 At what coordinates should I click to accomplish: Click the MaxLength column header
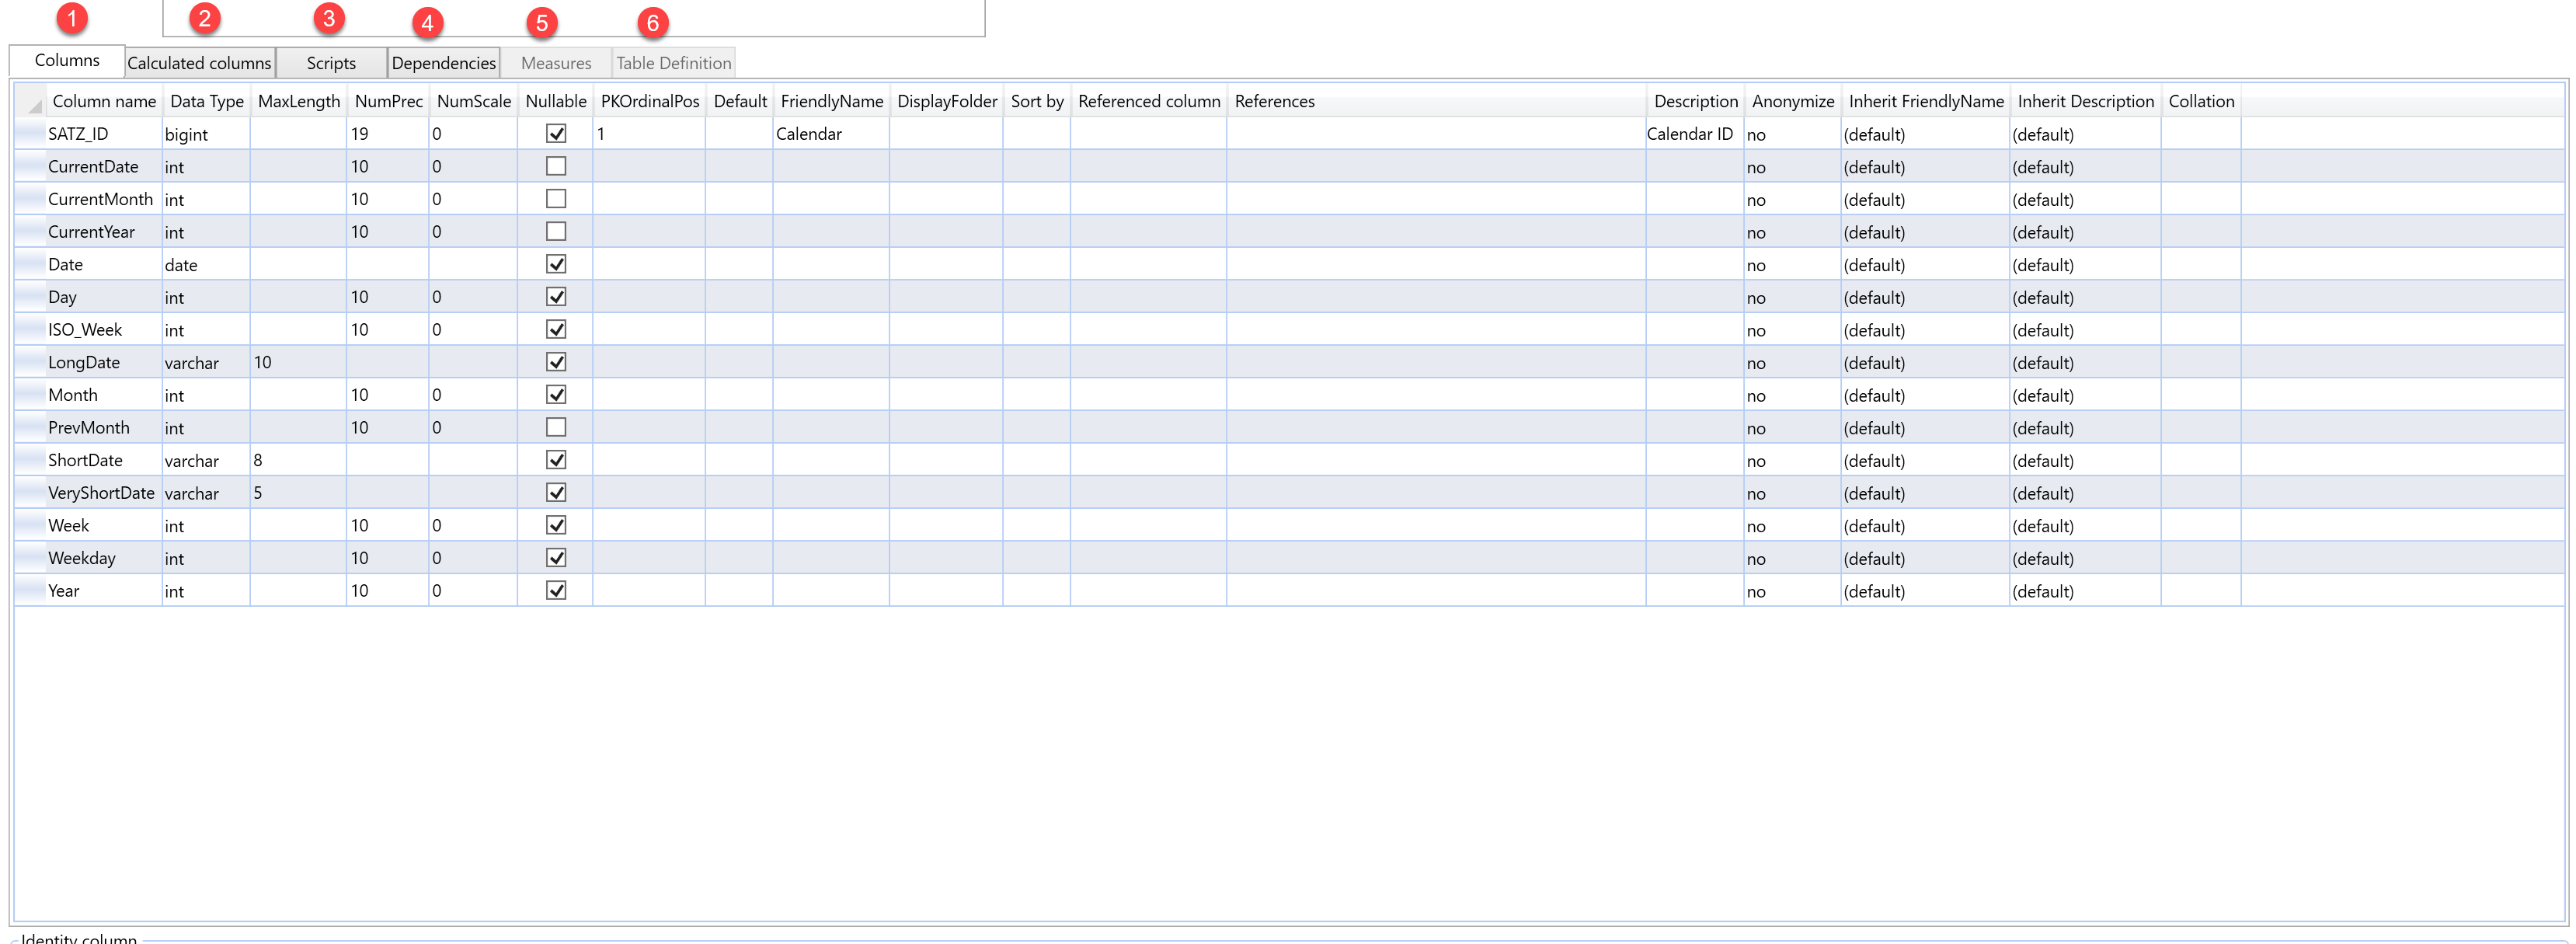point(298,101)
